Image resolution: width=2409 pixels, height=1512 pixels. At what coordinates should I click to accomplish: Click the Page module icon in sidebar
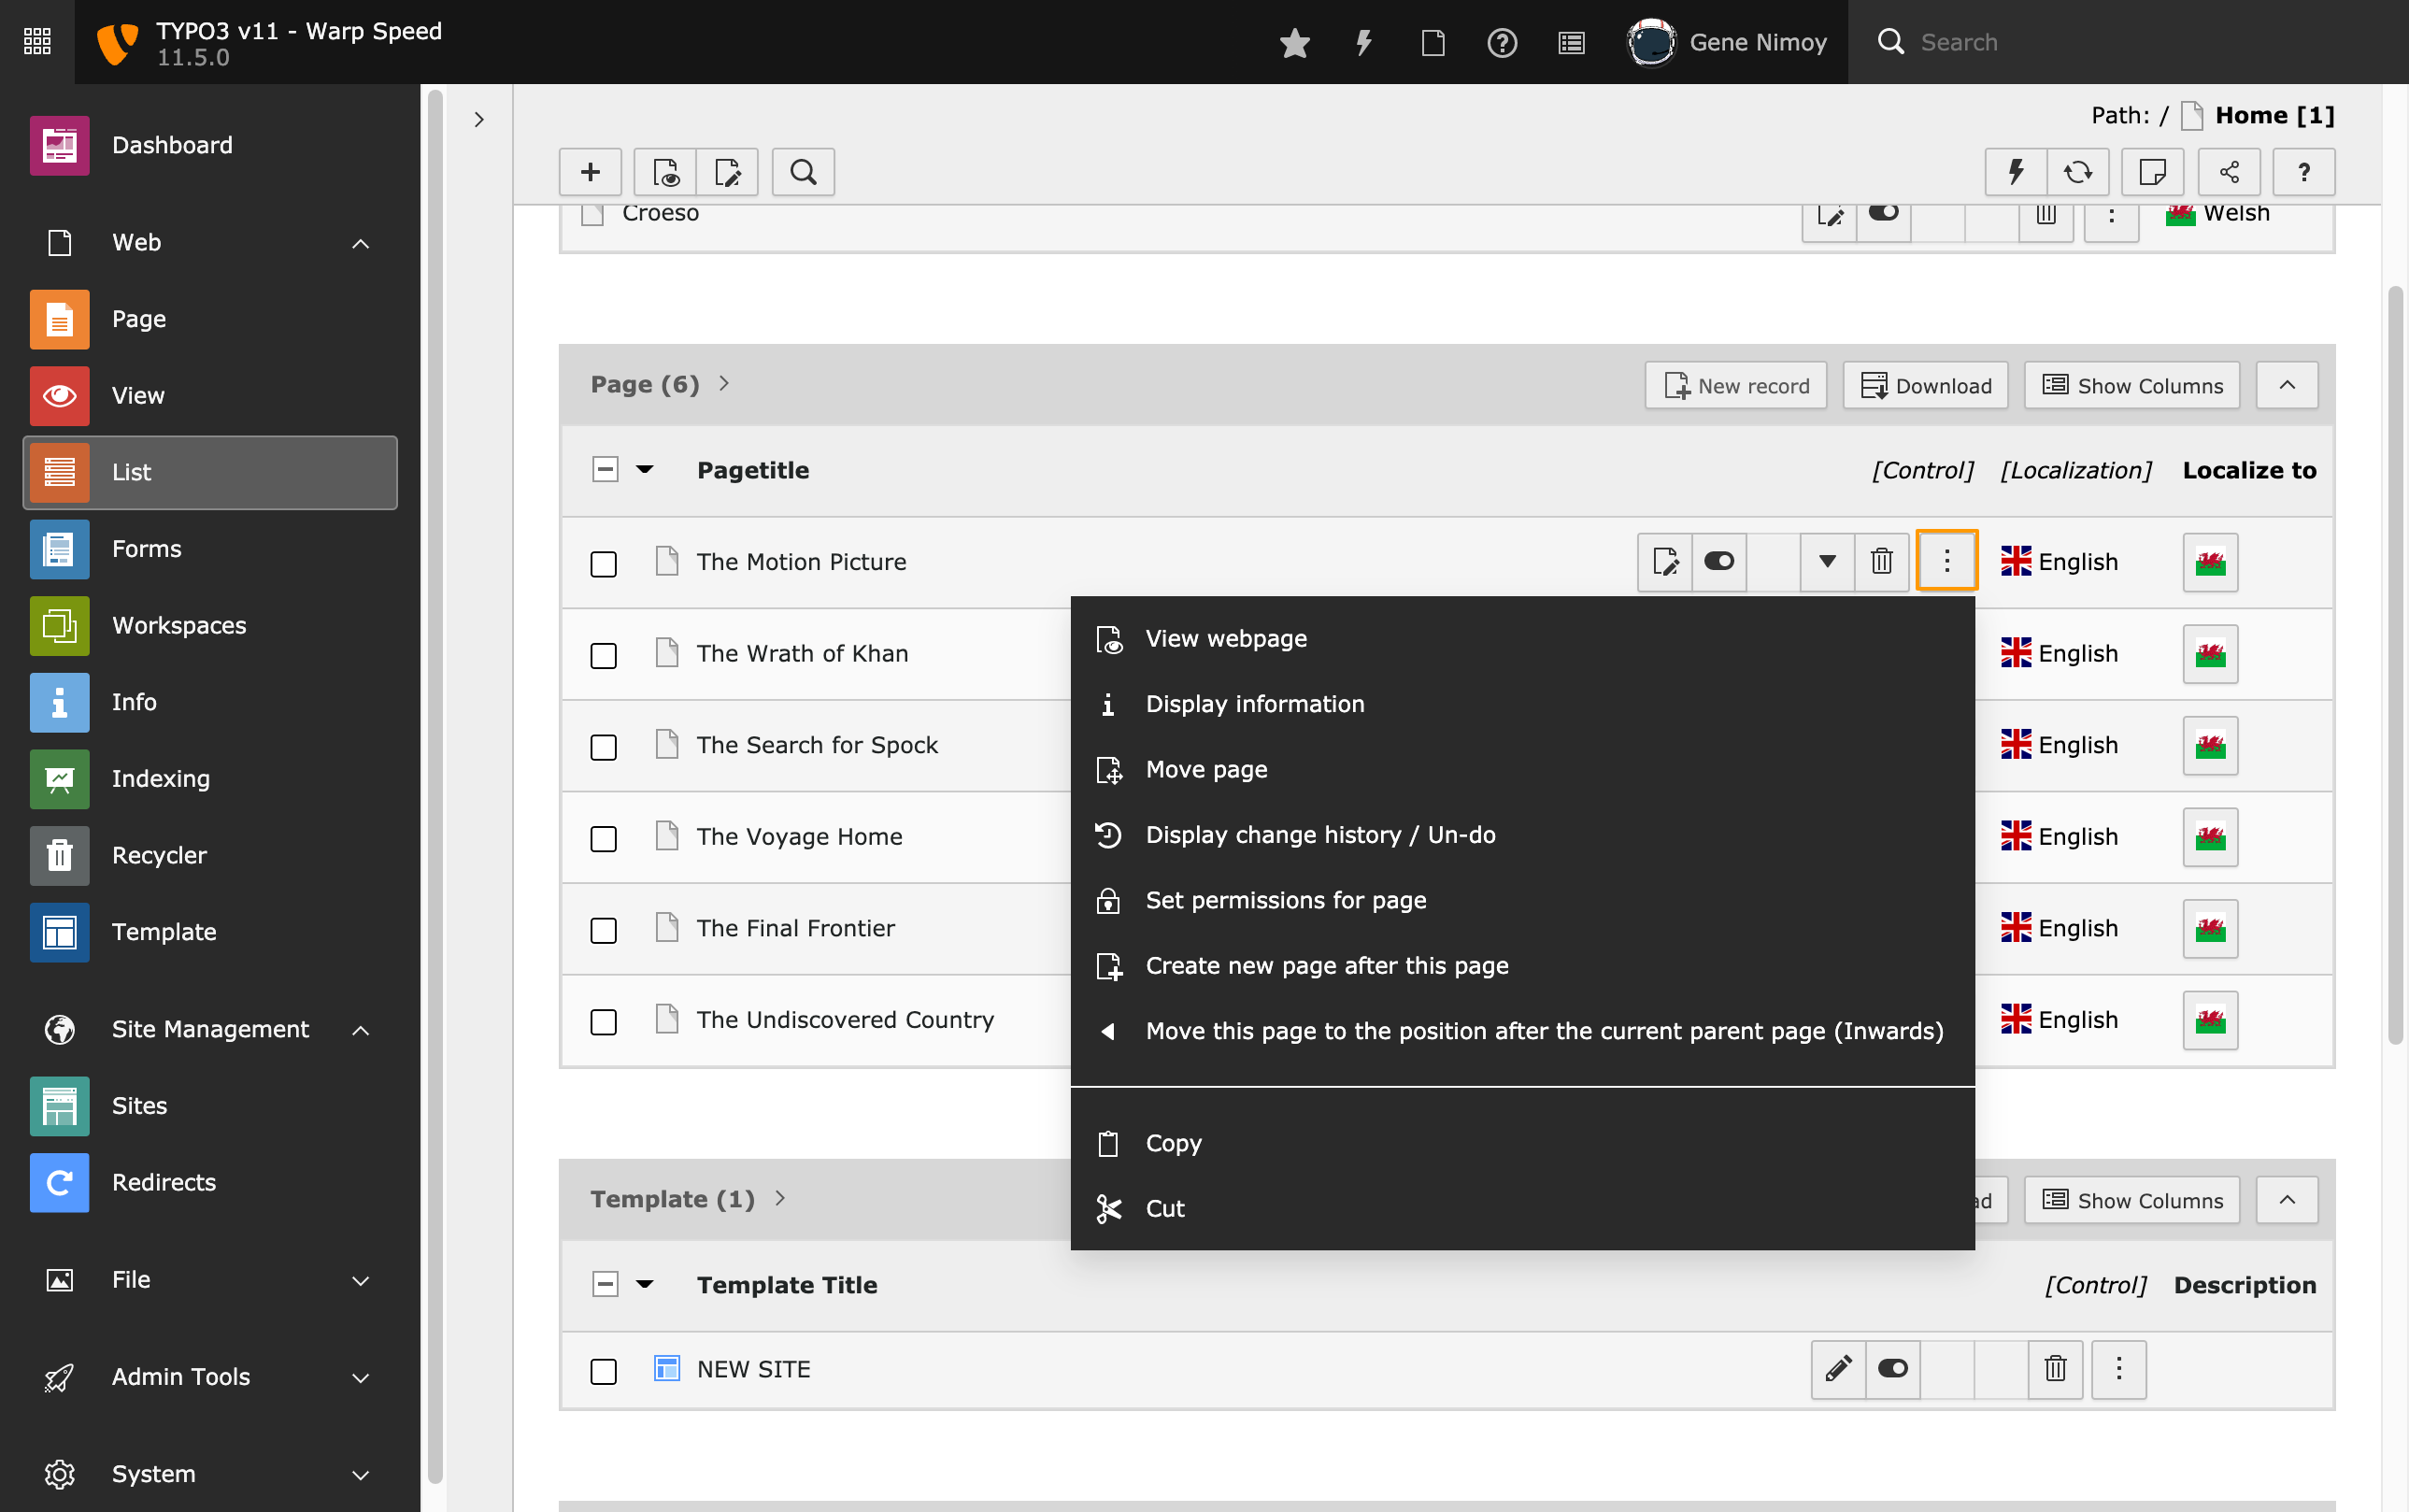58,319
